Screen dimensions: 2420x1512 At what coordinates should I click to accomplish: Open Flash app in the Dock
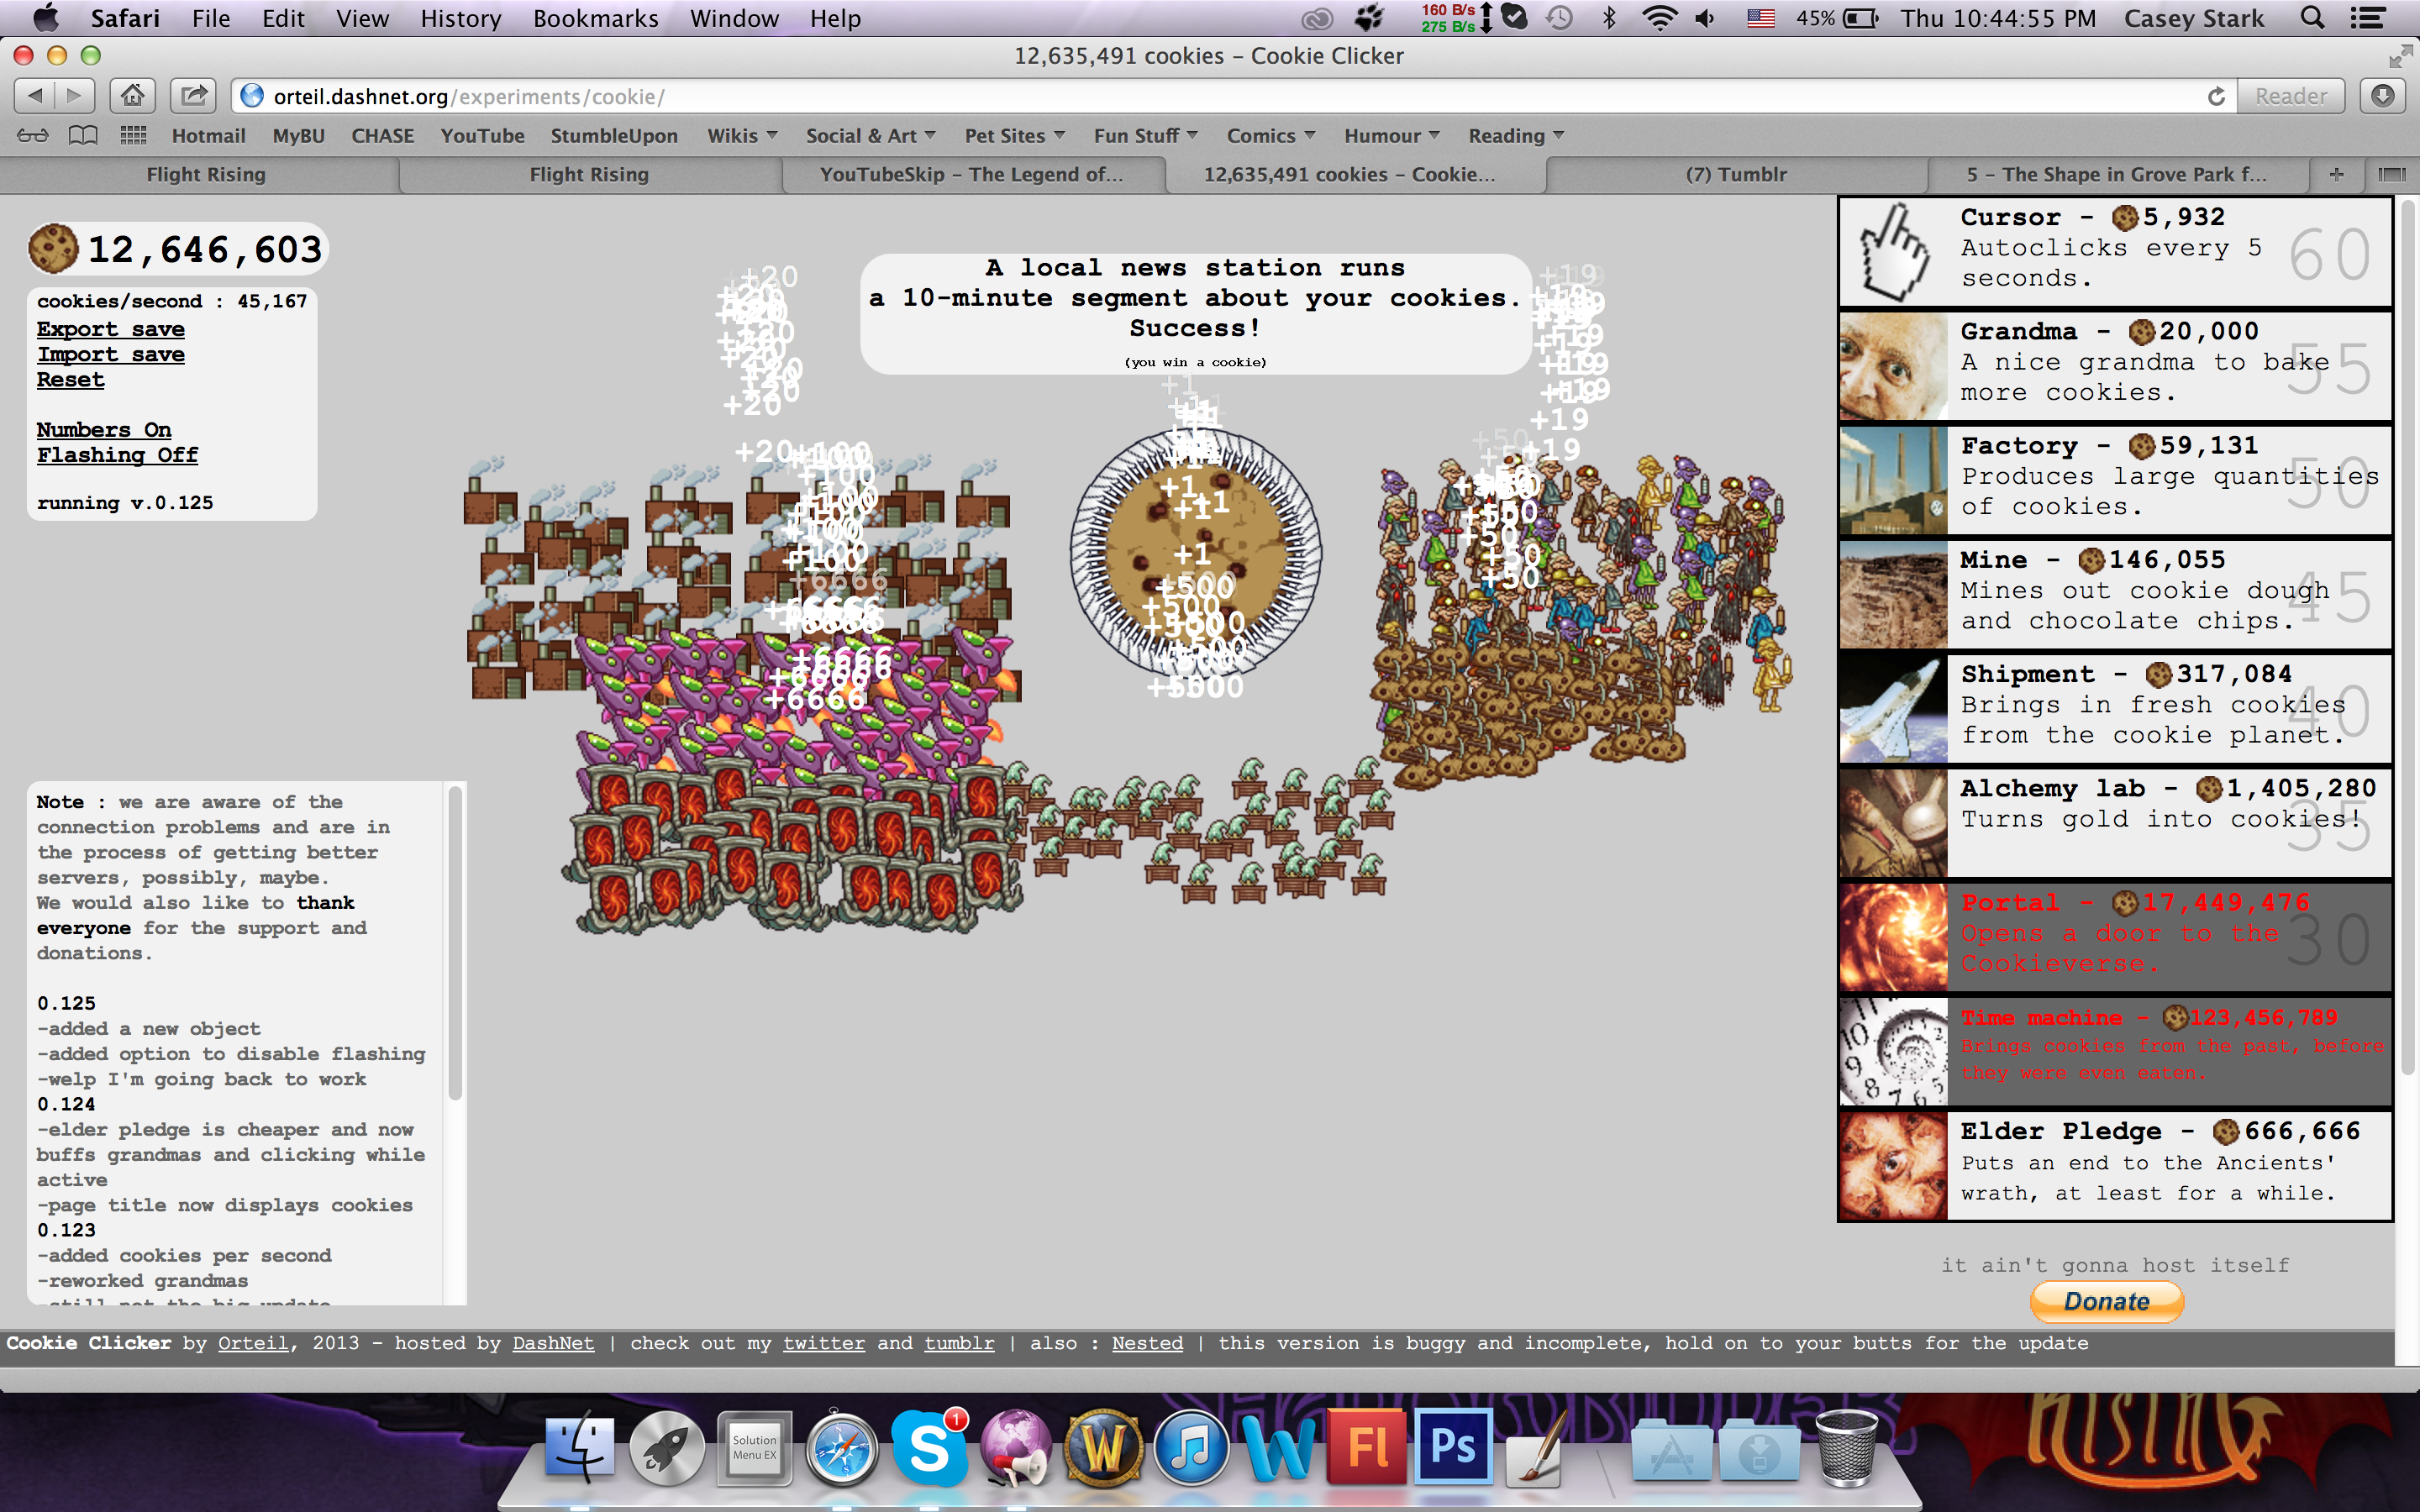(x=1366, y=1447)
